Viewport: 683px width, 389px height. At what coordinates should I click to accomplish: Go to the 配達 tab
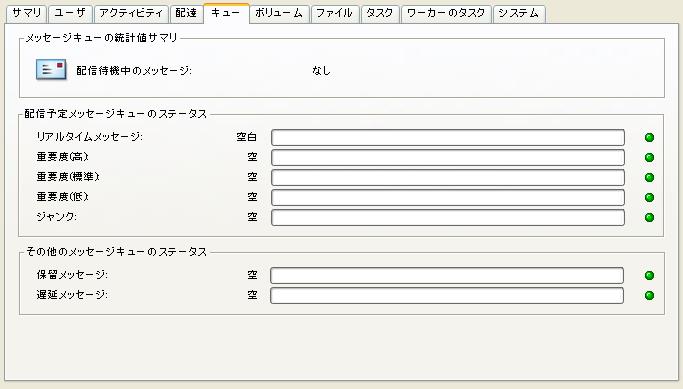click(186, 14)
